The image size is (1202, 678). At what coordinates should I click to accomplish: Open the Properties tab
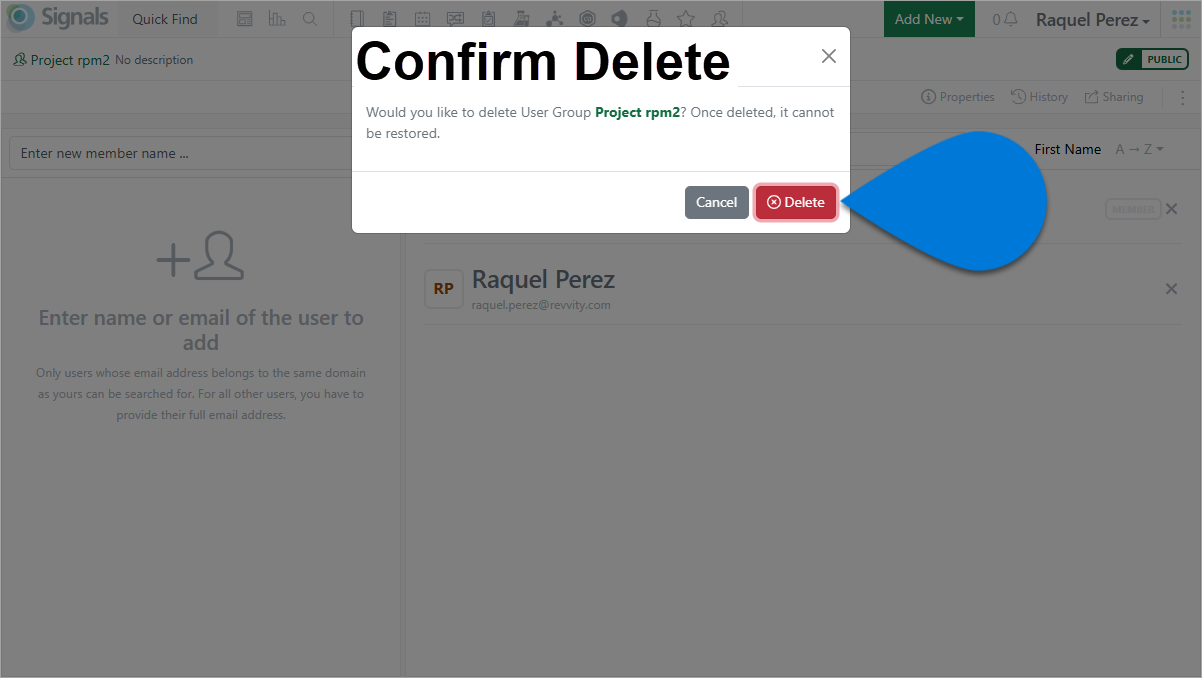[x=958, y=97]
